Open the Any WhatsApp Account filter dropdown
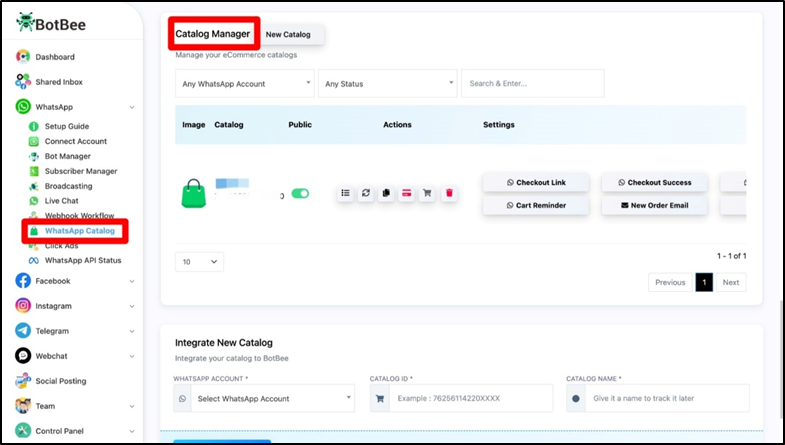 [244, 84]
